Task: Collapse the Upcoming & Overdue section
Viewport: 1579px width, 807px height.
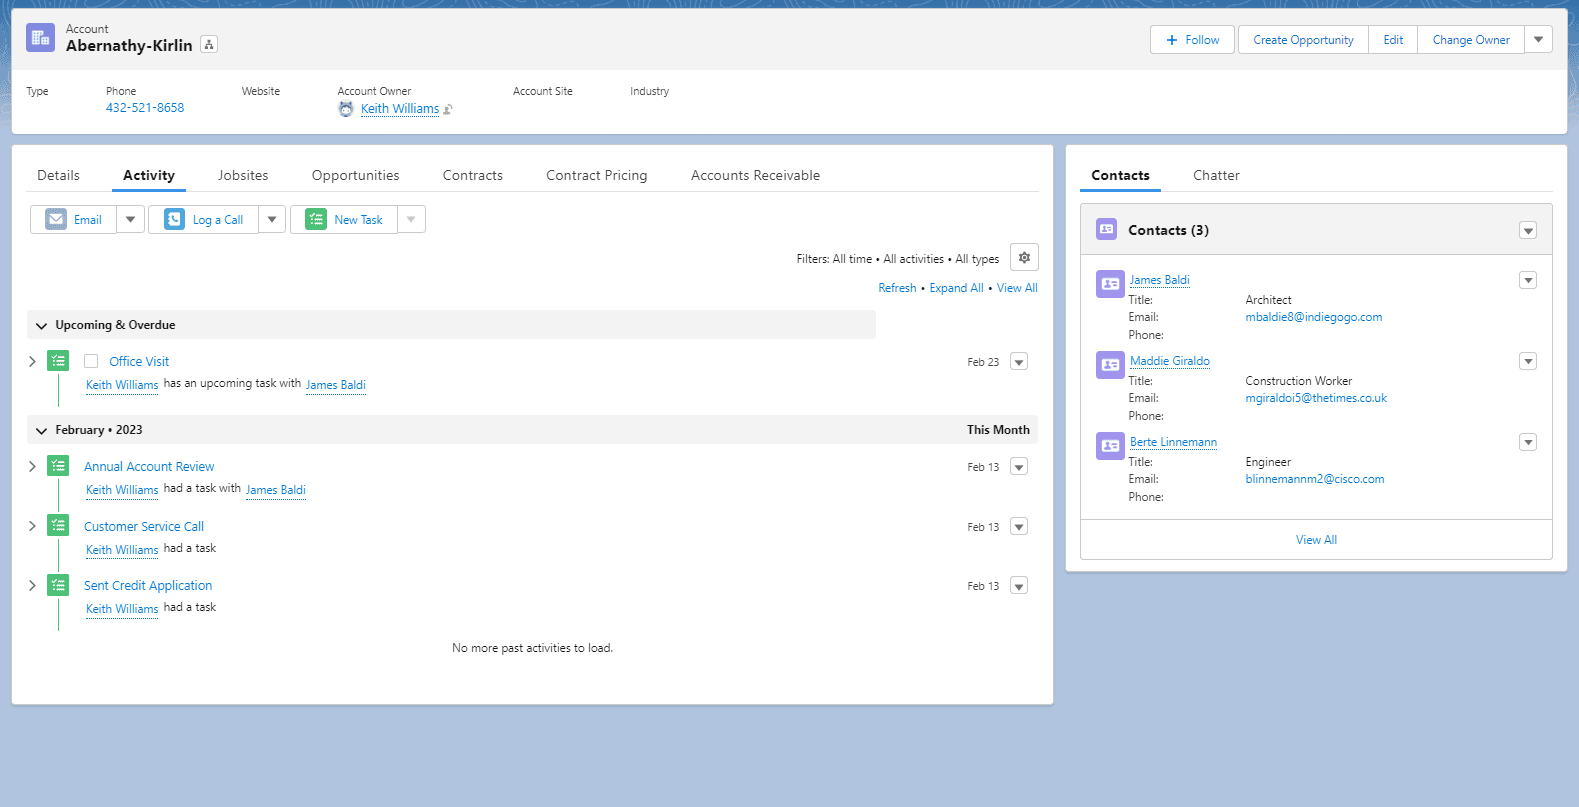Action: pos(42,326)
